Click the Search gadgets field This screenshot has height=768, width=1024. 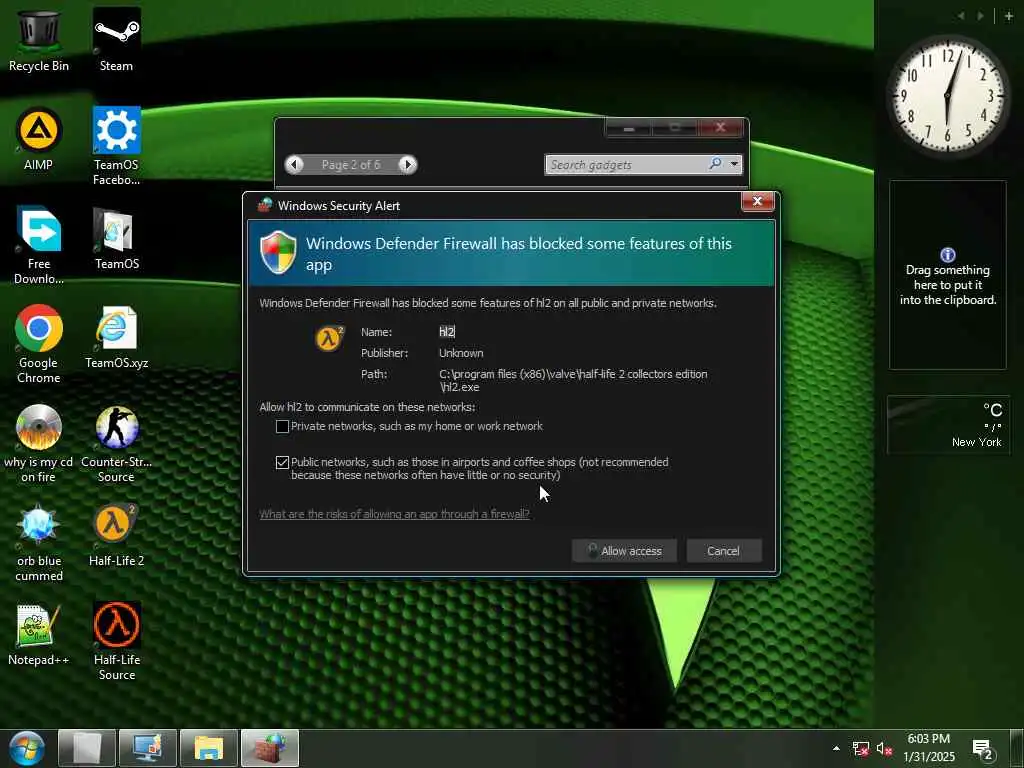click(627, 165)
